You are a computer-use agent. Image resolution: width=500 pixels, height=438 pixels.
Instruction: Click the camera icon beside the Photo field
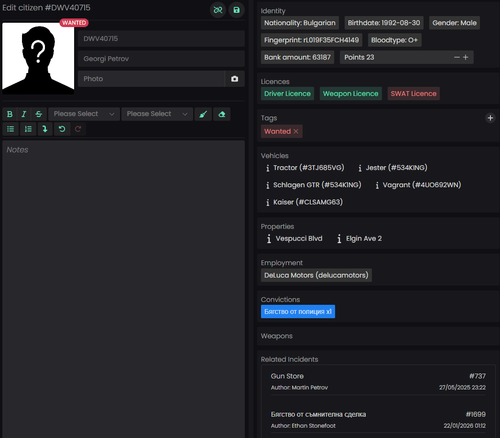(235, 79)
